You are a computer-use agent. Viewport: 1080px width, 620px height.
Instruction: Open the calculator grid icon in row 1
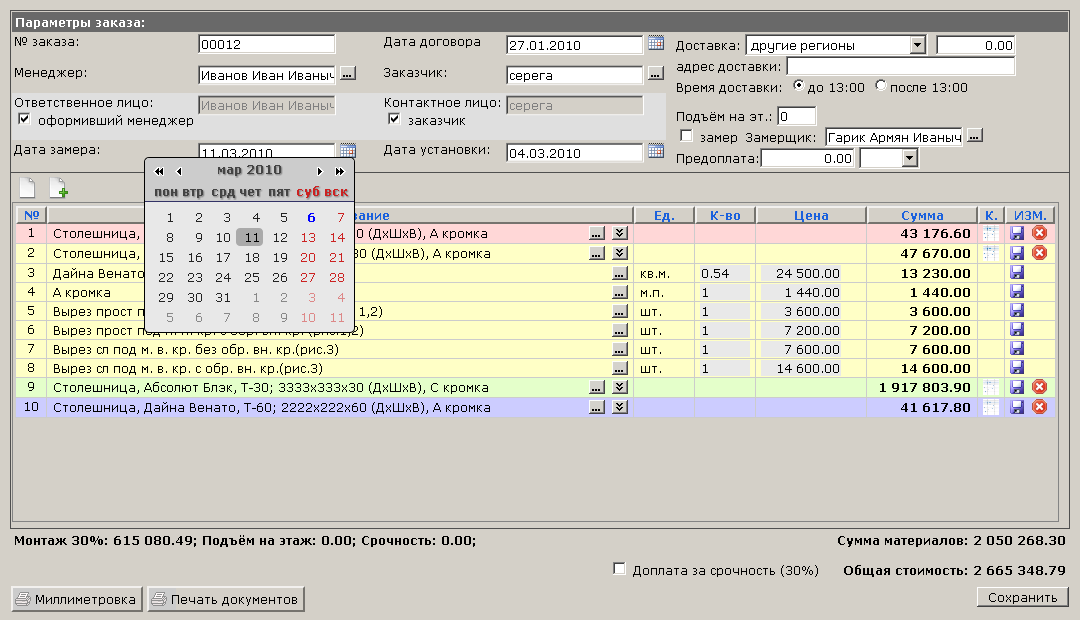coord(990,234)
